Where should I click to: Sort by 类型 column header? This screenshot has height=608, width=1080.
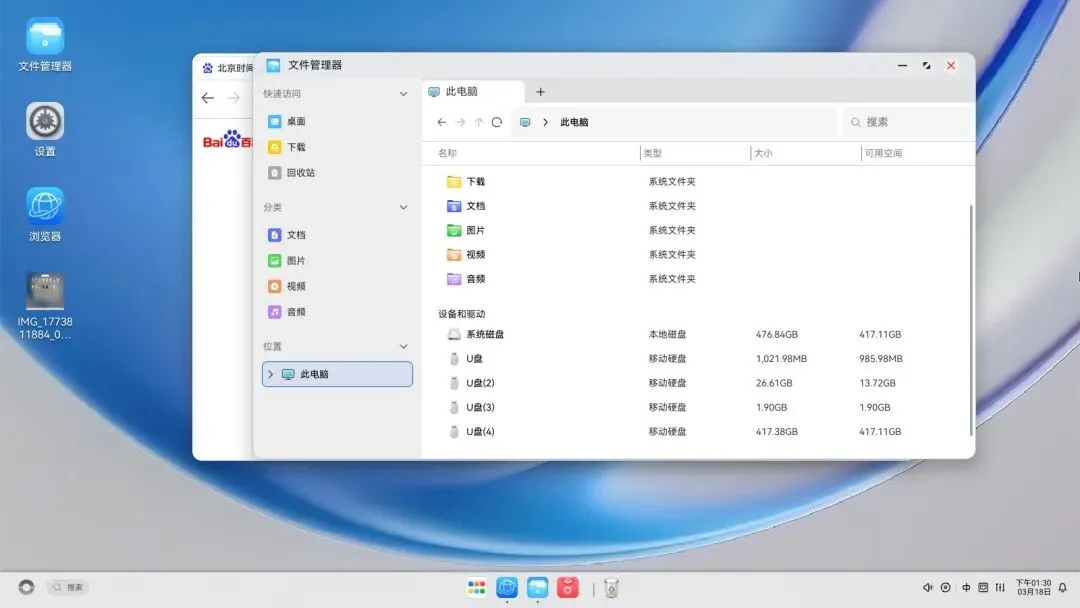tap(653, 153)
